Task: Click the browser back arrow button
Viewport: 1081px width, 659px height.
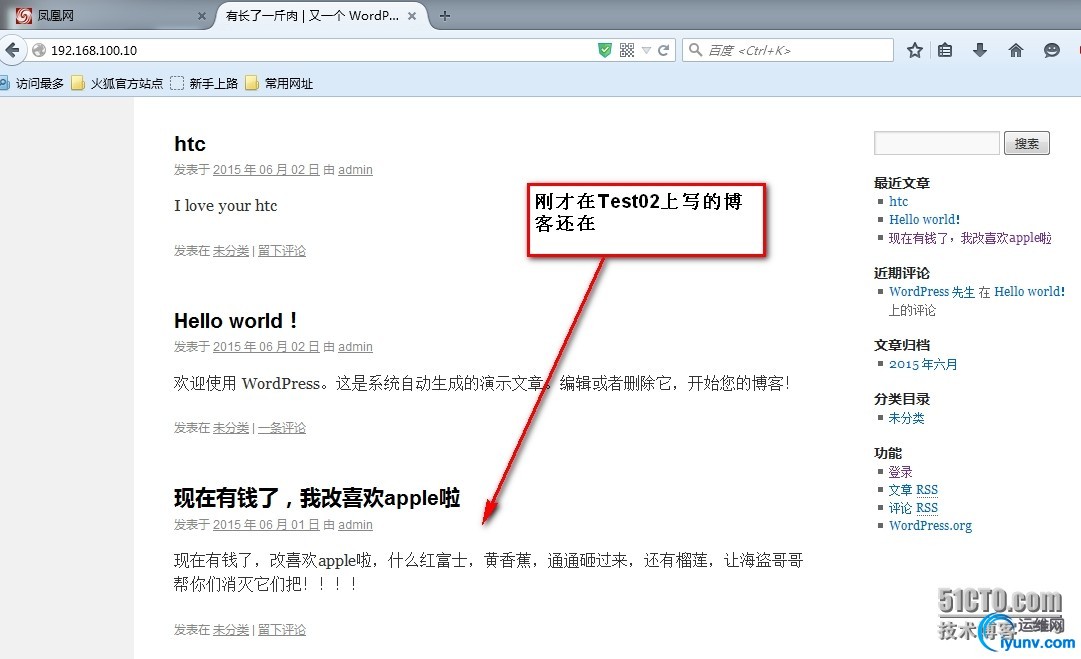Action: (x=12, y=50)
